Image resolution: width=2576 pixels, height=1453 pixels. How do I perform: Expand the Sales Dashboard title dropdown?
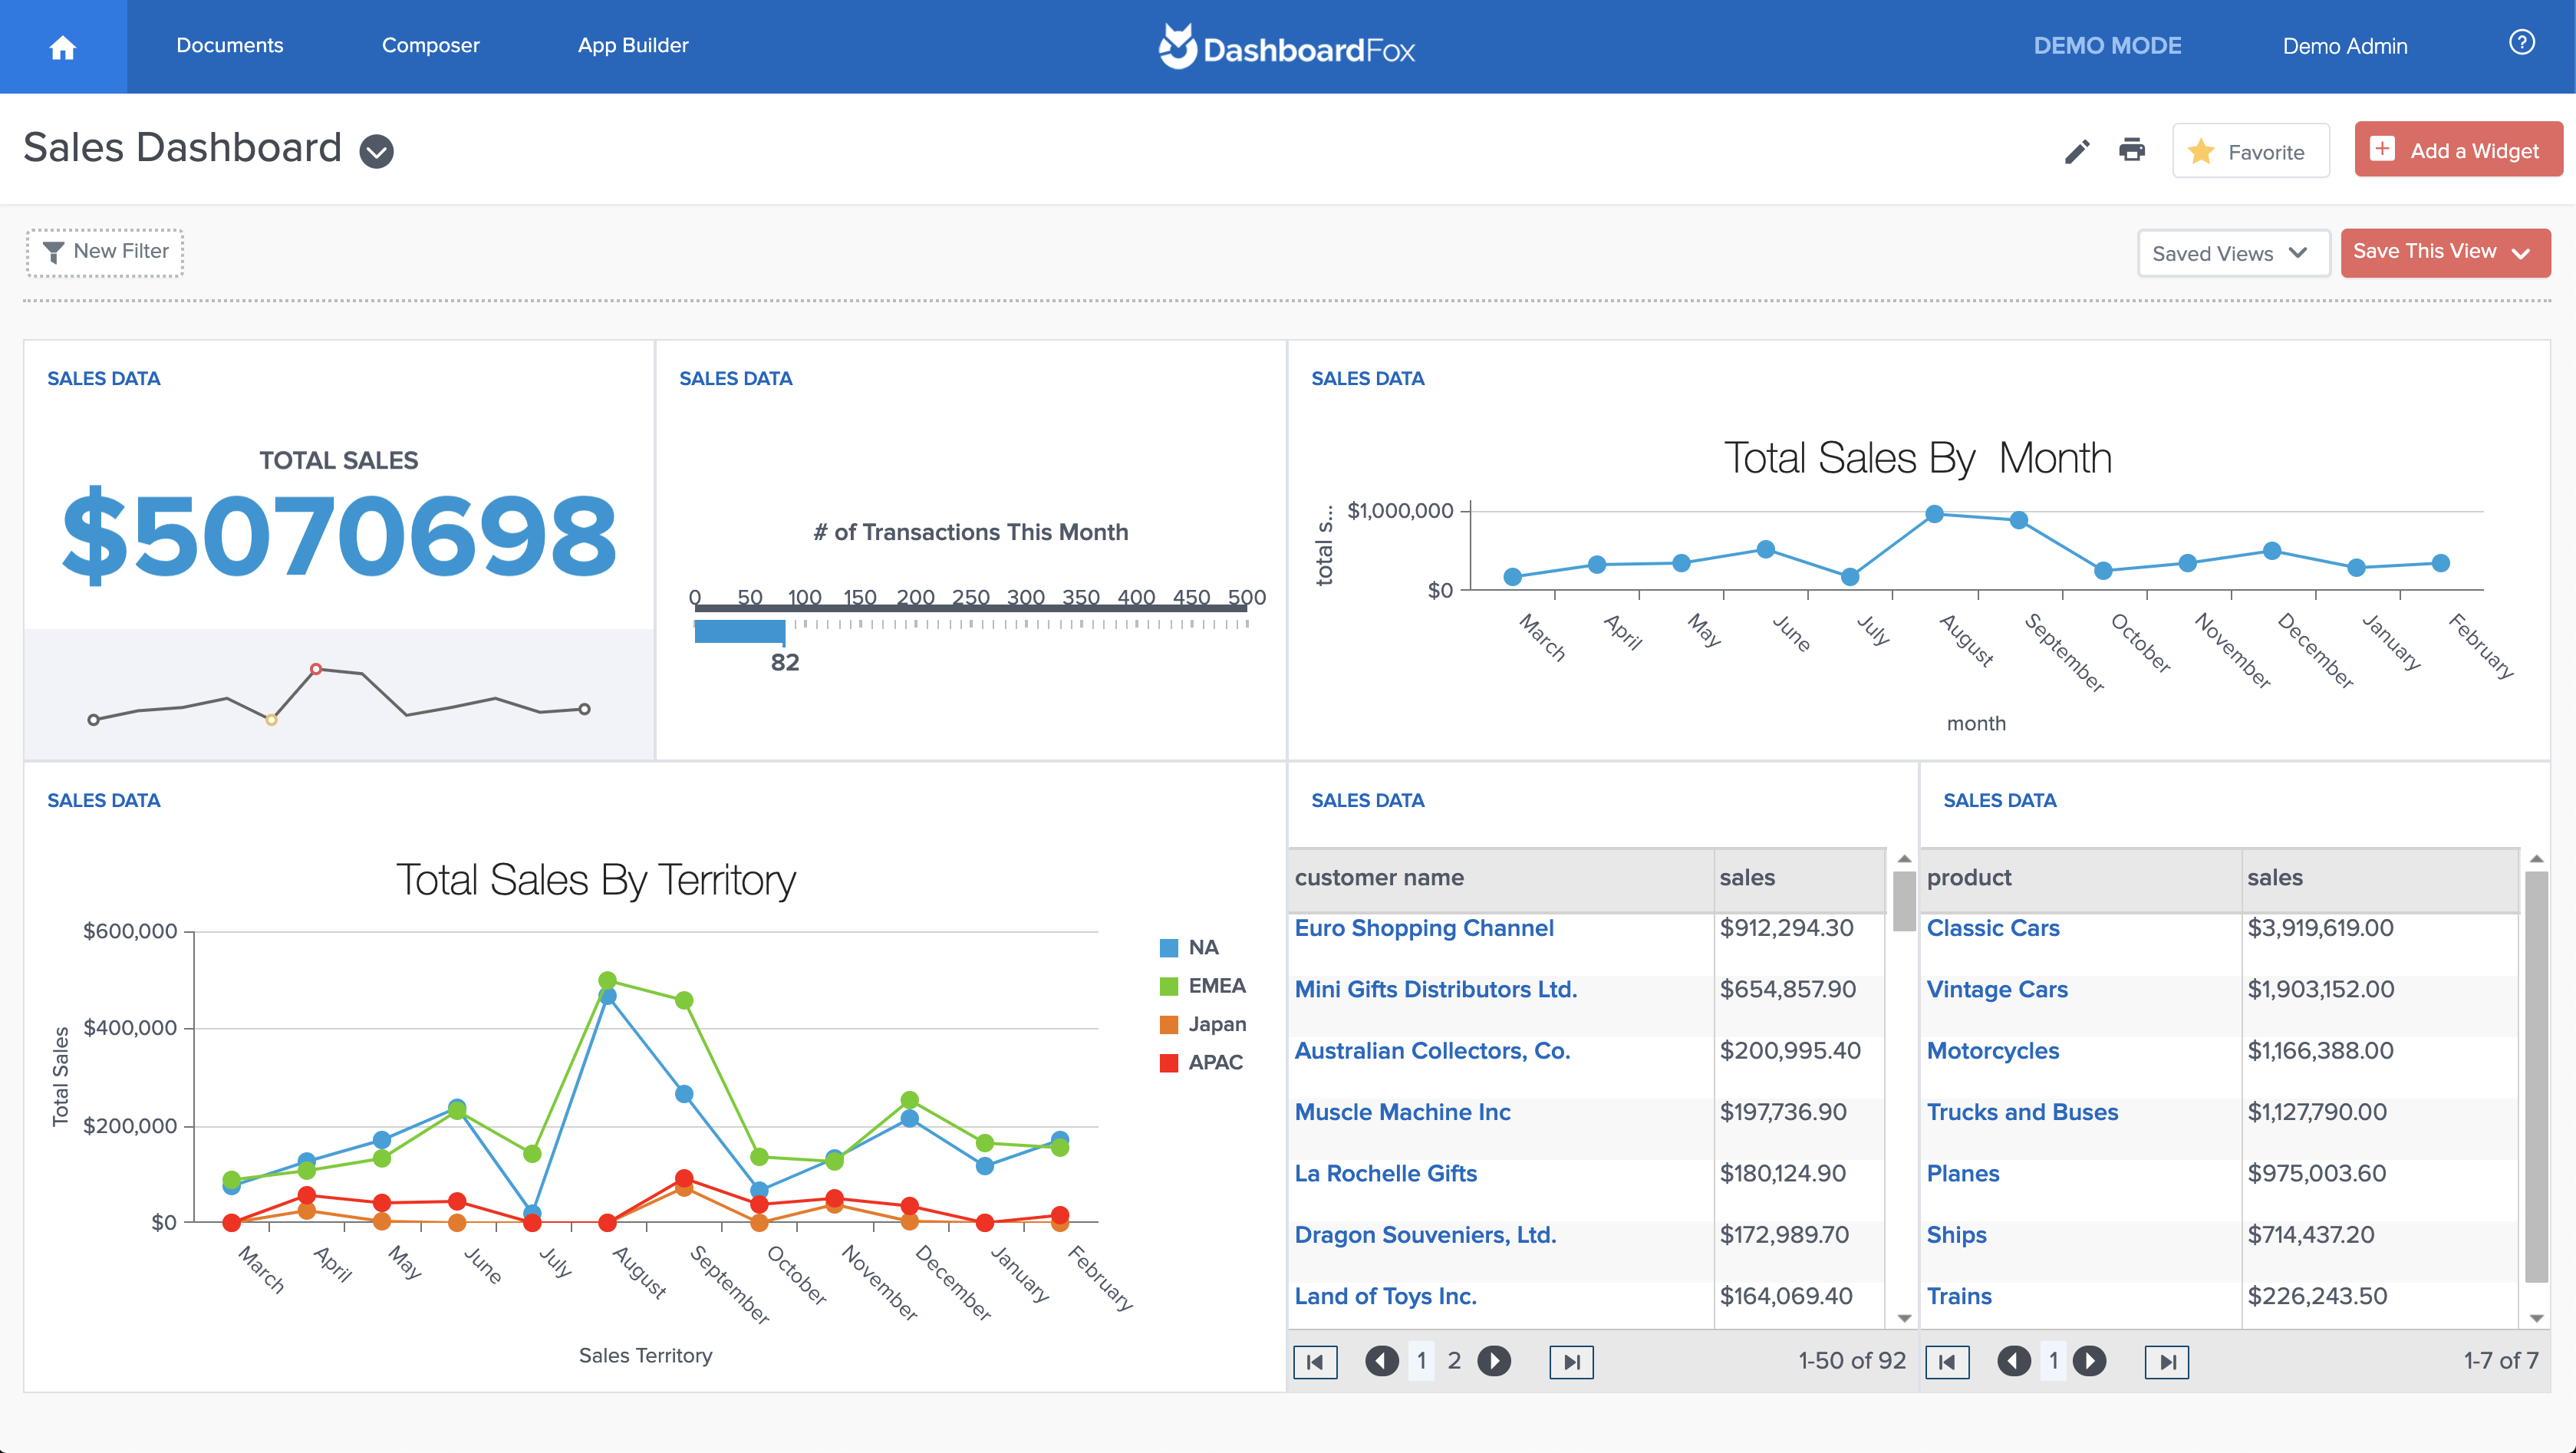[376, 151]
